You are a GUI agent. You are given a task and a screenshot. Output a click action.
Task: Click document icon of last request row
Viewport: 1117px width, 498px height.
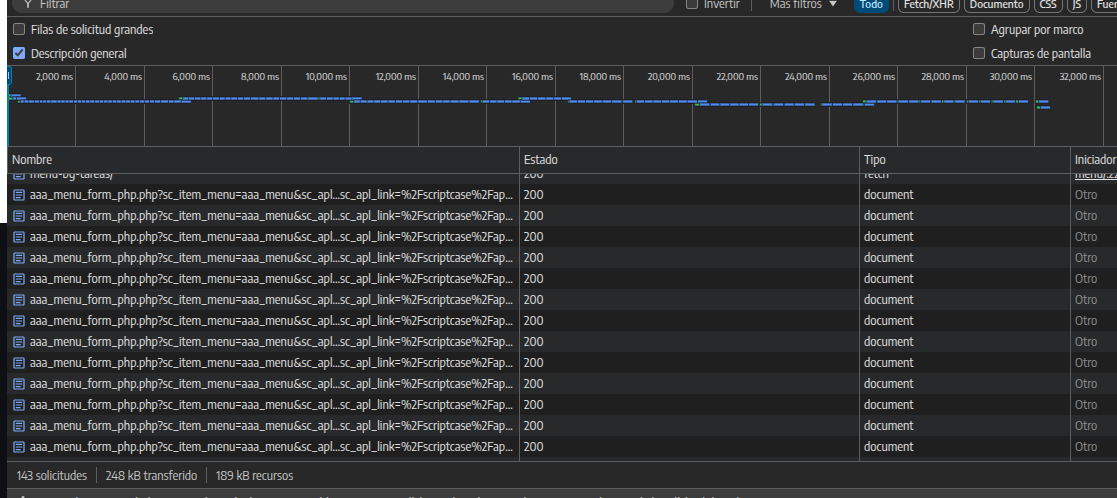(19, 447)
